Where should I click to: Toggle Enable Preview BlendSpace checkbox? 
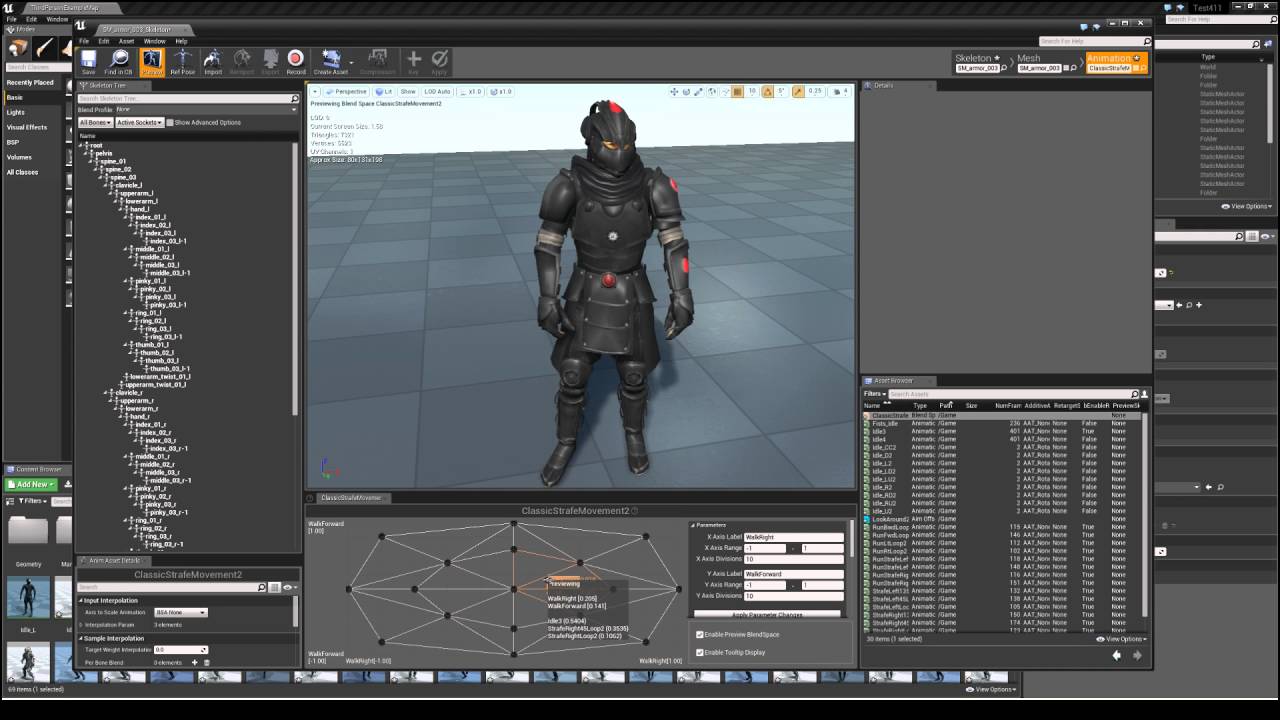tap(699, 635)
